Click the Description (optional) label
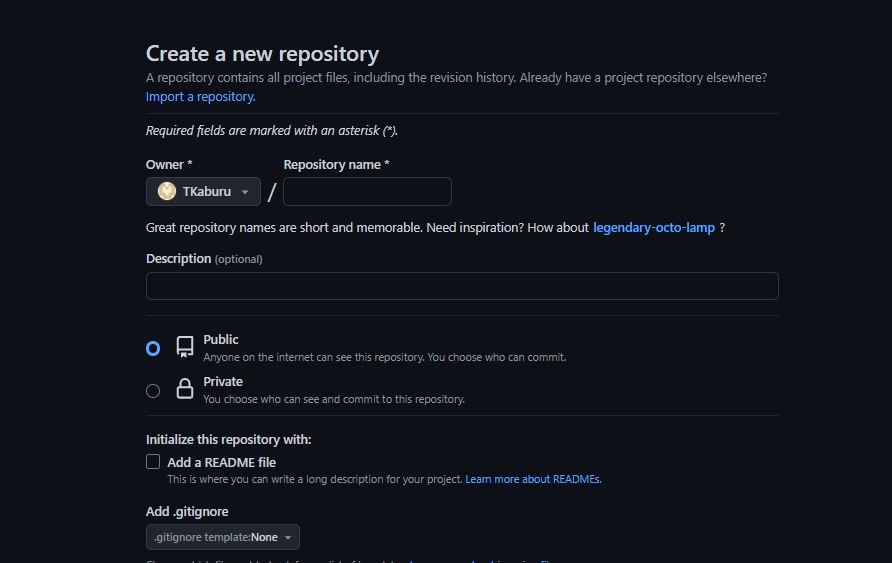This screenshot has height=563, width=892. coord(204,259)
